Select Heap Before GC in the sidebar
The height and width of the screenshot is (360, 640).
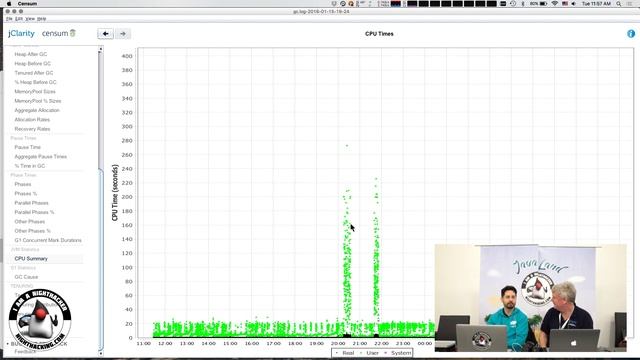(33, 63)
